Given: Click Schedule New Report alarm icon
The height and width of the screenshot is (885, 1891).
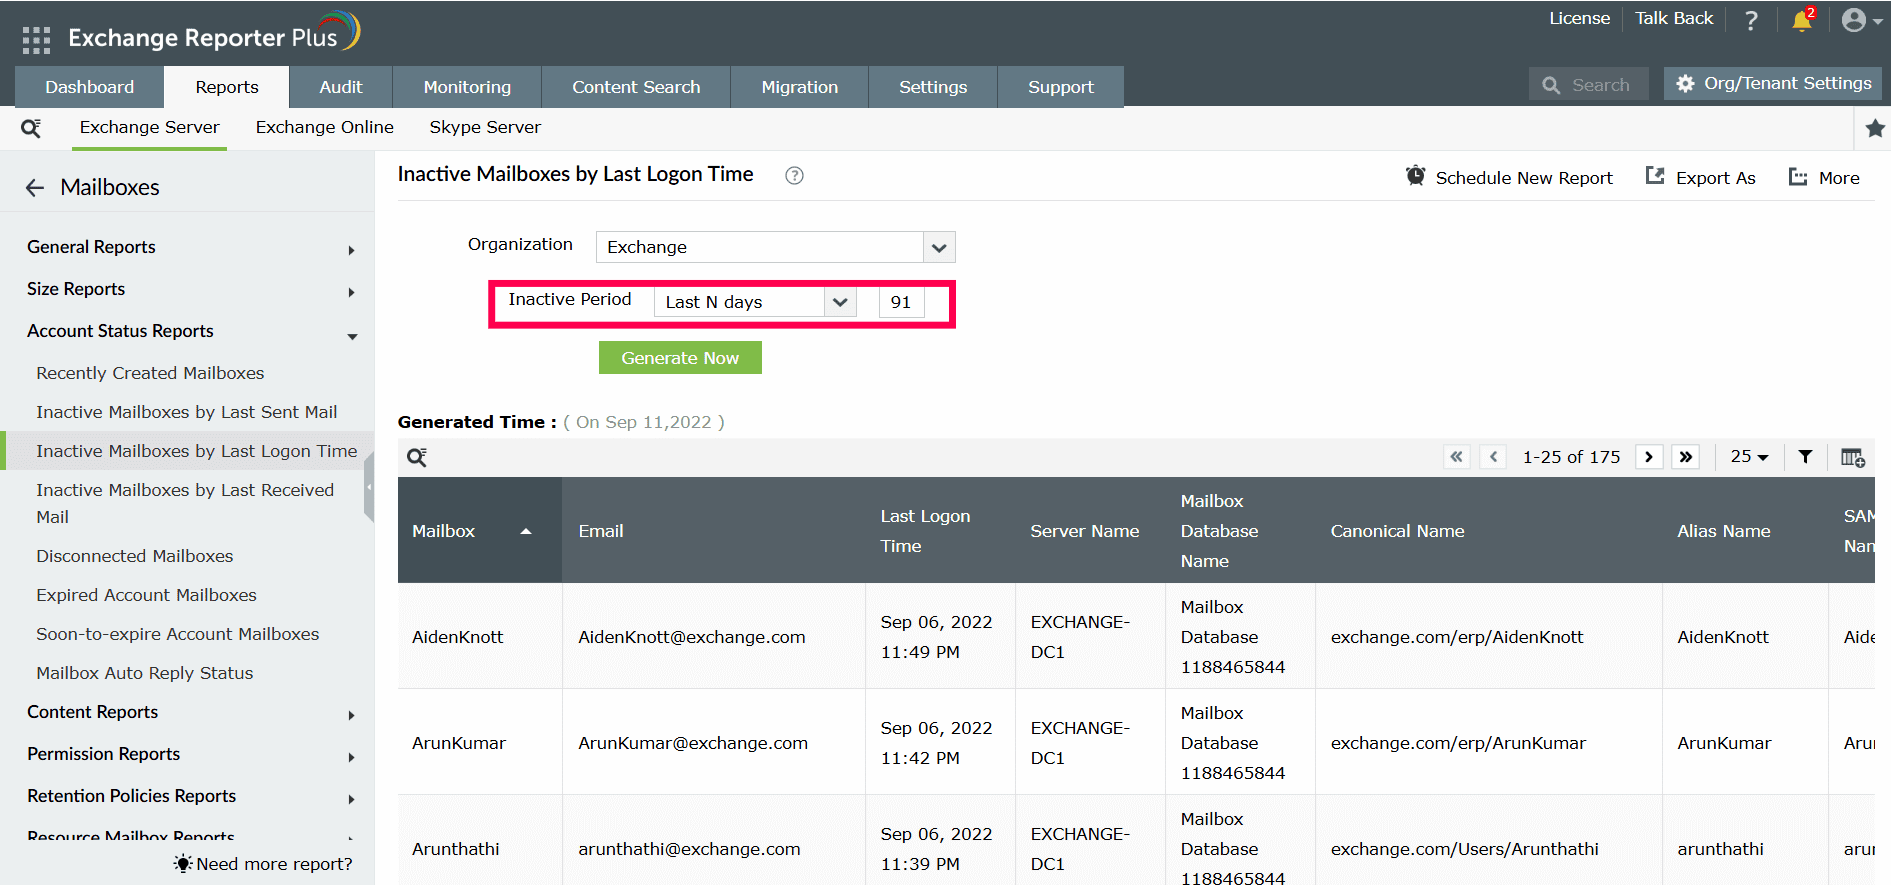Looking at the screenshot, I should 1415,176.
